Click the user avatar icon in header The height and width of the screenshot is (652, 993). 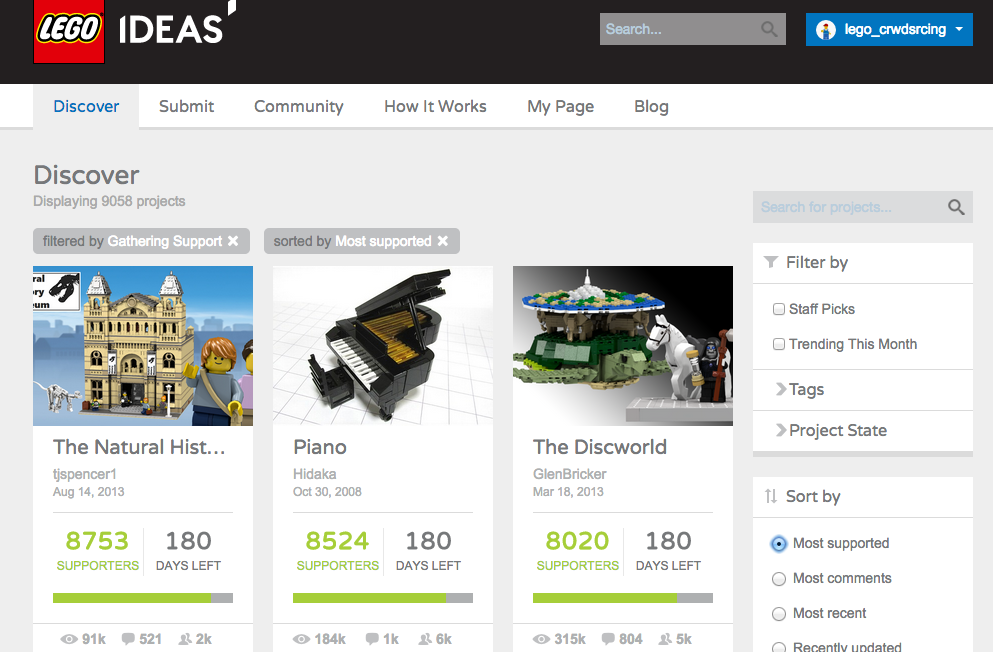pyautogui.click(x=825, y=29)
